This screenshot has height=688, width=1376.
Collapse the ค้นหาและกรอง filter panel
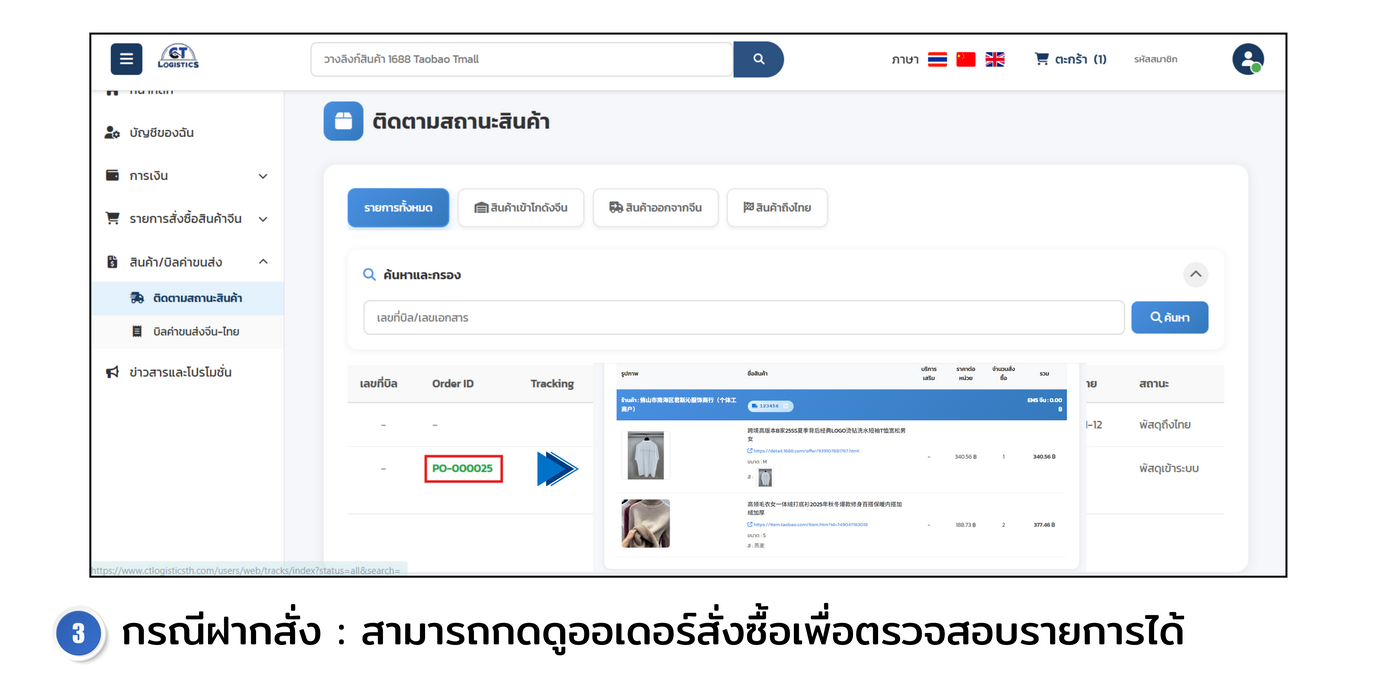pyautogui.click(x=1196, y=274)
